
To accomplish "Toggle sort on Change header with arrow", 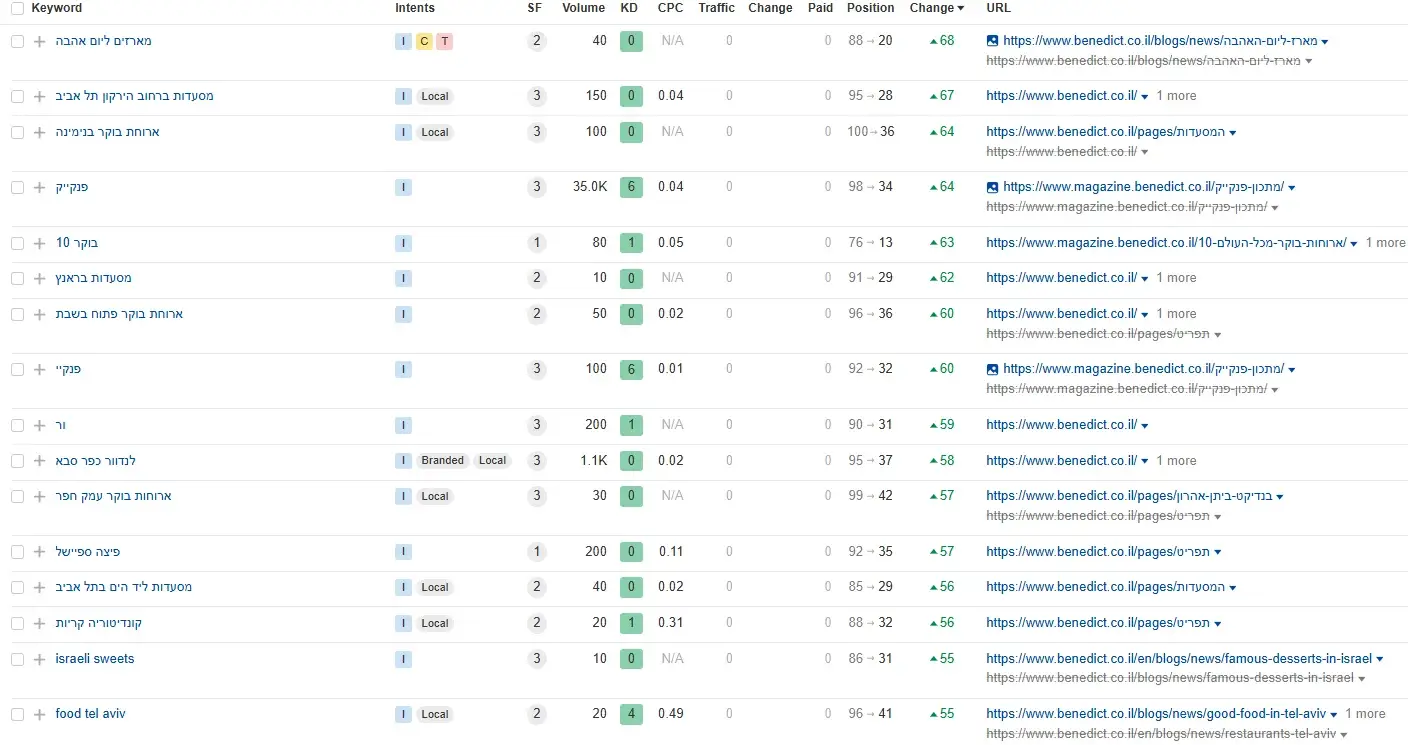I will click(x=937, y=8).
